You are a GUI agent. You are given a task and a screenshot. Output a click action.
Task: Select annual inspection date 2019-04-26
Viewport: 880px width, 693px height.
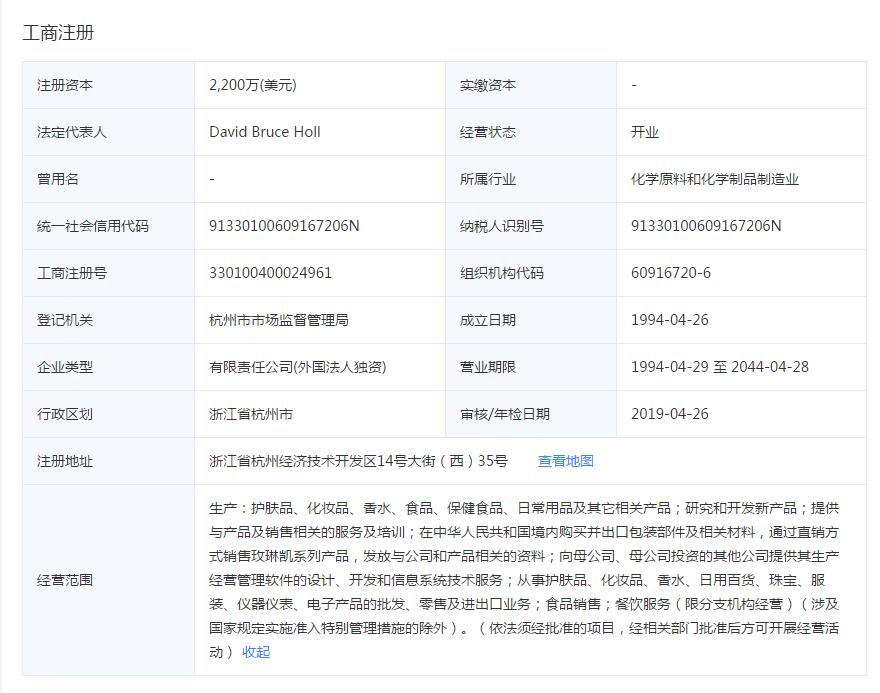coord(670,414)
